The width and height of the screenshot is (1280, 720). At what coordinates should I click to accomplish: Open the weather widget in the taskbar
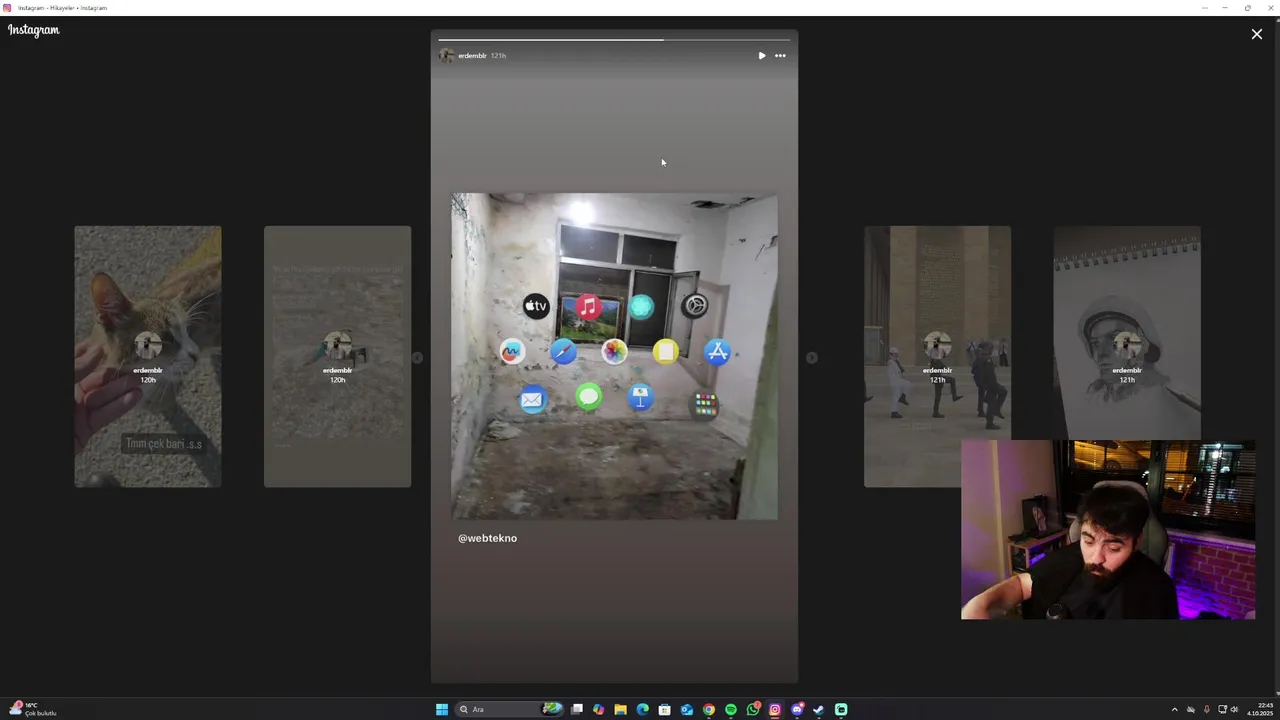(32, 709)
